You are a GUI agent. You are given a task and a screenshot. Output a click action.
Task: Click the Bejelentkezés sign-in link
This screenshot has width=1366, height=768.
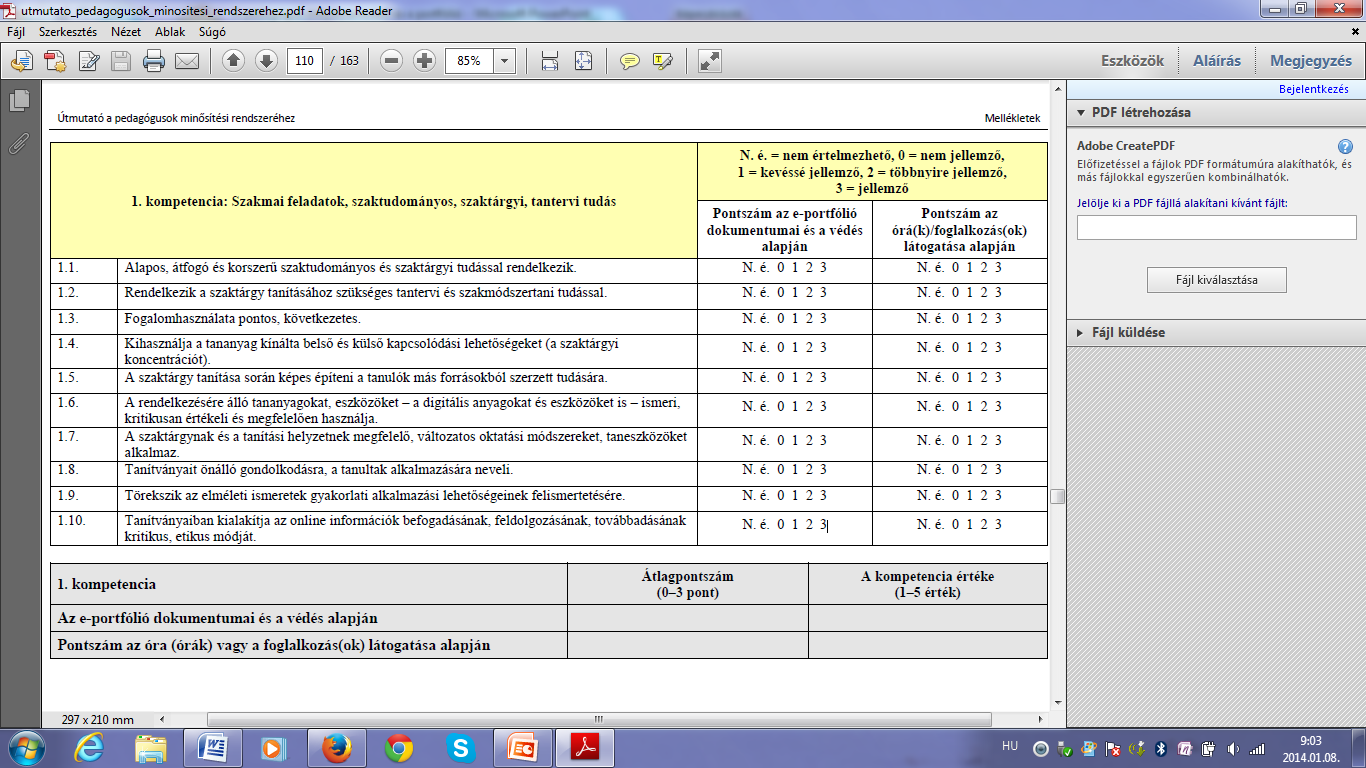click(x=1313, y=89)
